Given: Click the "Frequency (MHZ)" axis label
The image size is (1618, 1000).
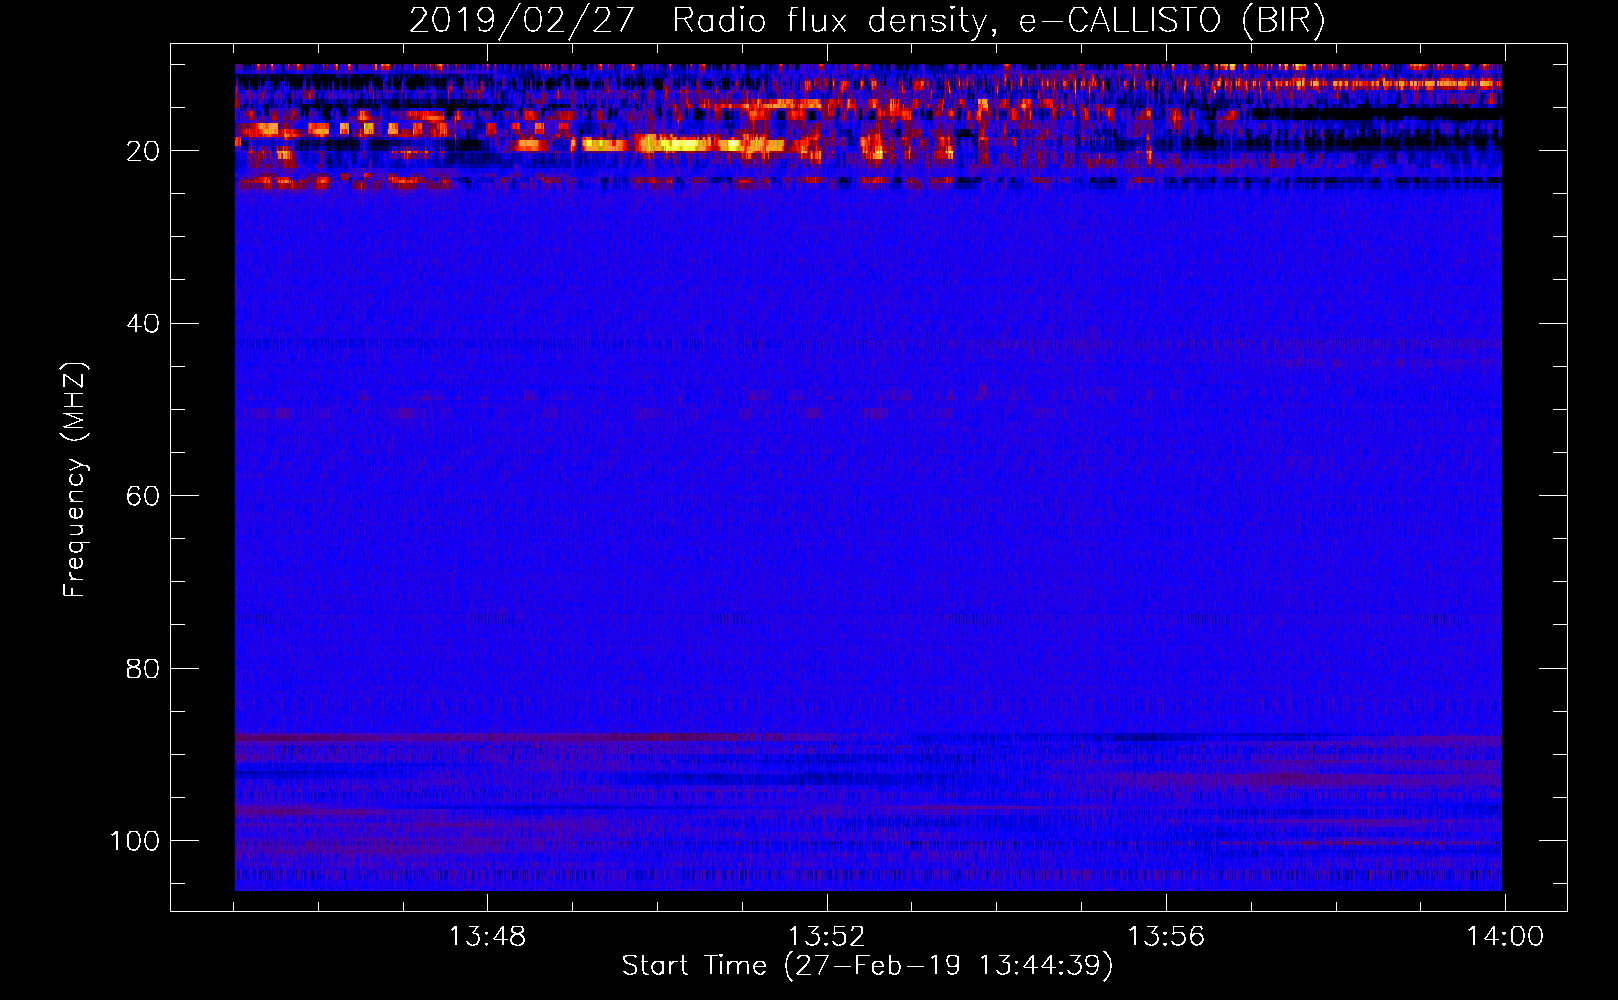Looking at the screenshot, I should pyautogui.click(x=75, y=480).
